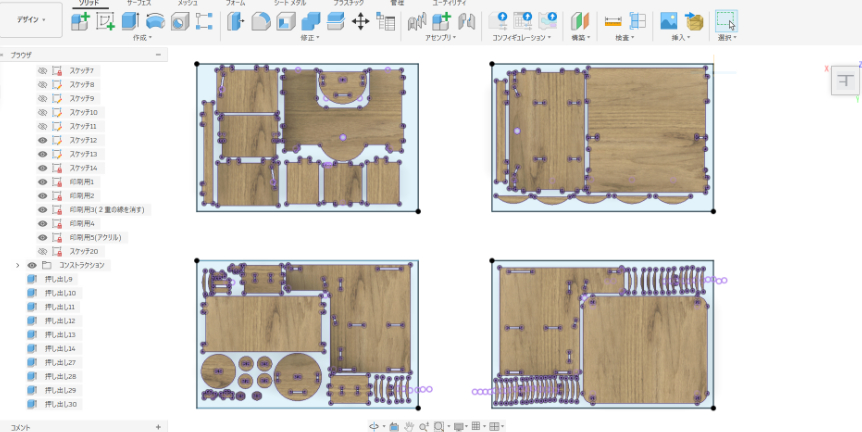Expand the コメント panel with plus button
The image size is (862, 432).
[158, 427]
